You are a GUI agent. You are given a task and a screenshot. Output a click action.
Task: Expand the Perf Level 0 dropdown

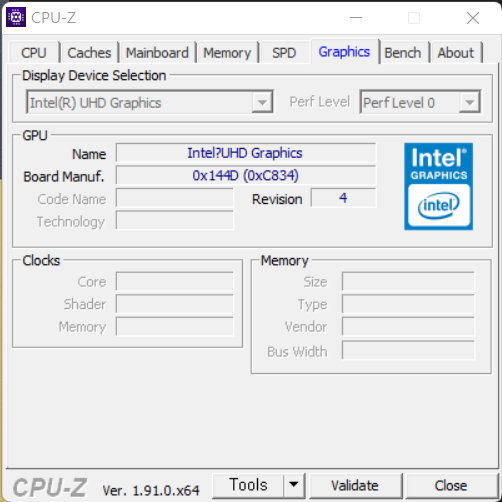[x=420, y=102]
